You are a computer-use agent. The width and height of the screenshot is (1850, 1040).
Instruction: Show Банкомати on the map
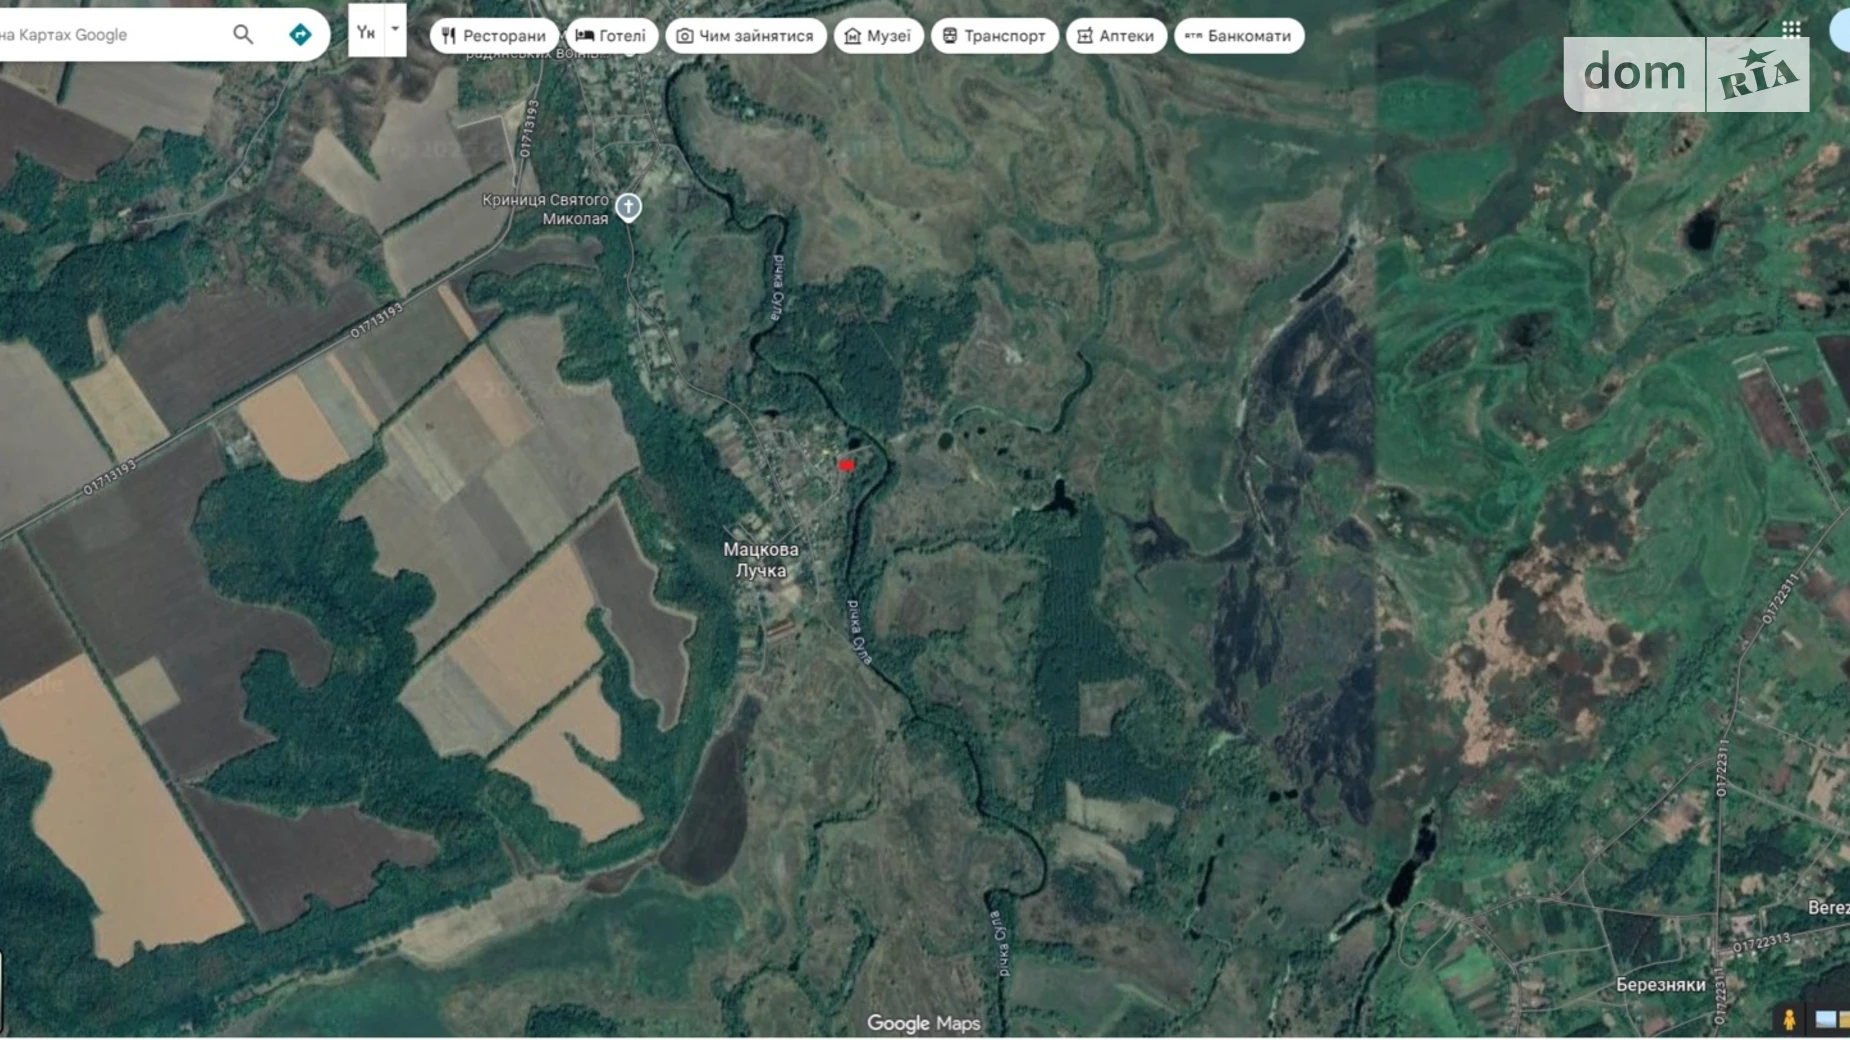coord(1238,36)
